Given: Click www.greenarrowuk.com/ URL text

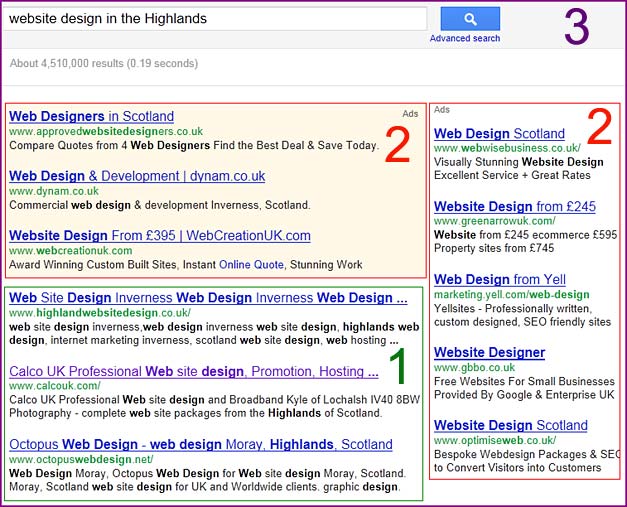Looking at the screenshot, I should click(x=495, y=221).
